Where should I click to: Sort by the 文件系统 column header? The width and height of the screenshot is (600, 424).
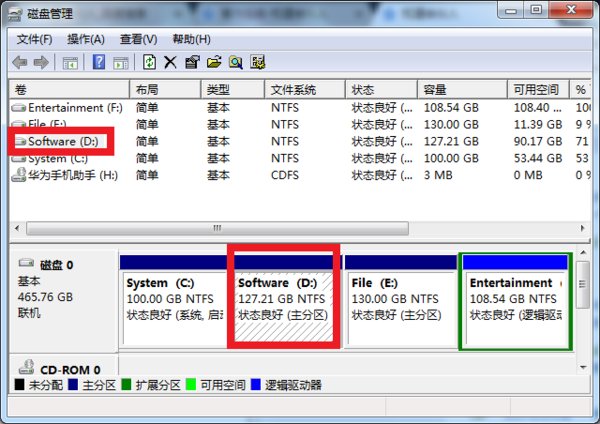tap(305, 90)
